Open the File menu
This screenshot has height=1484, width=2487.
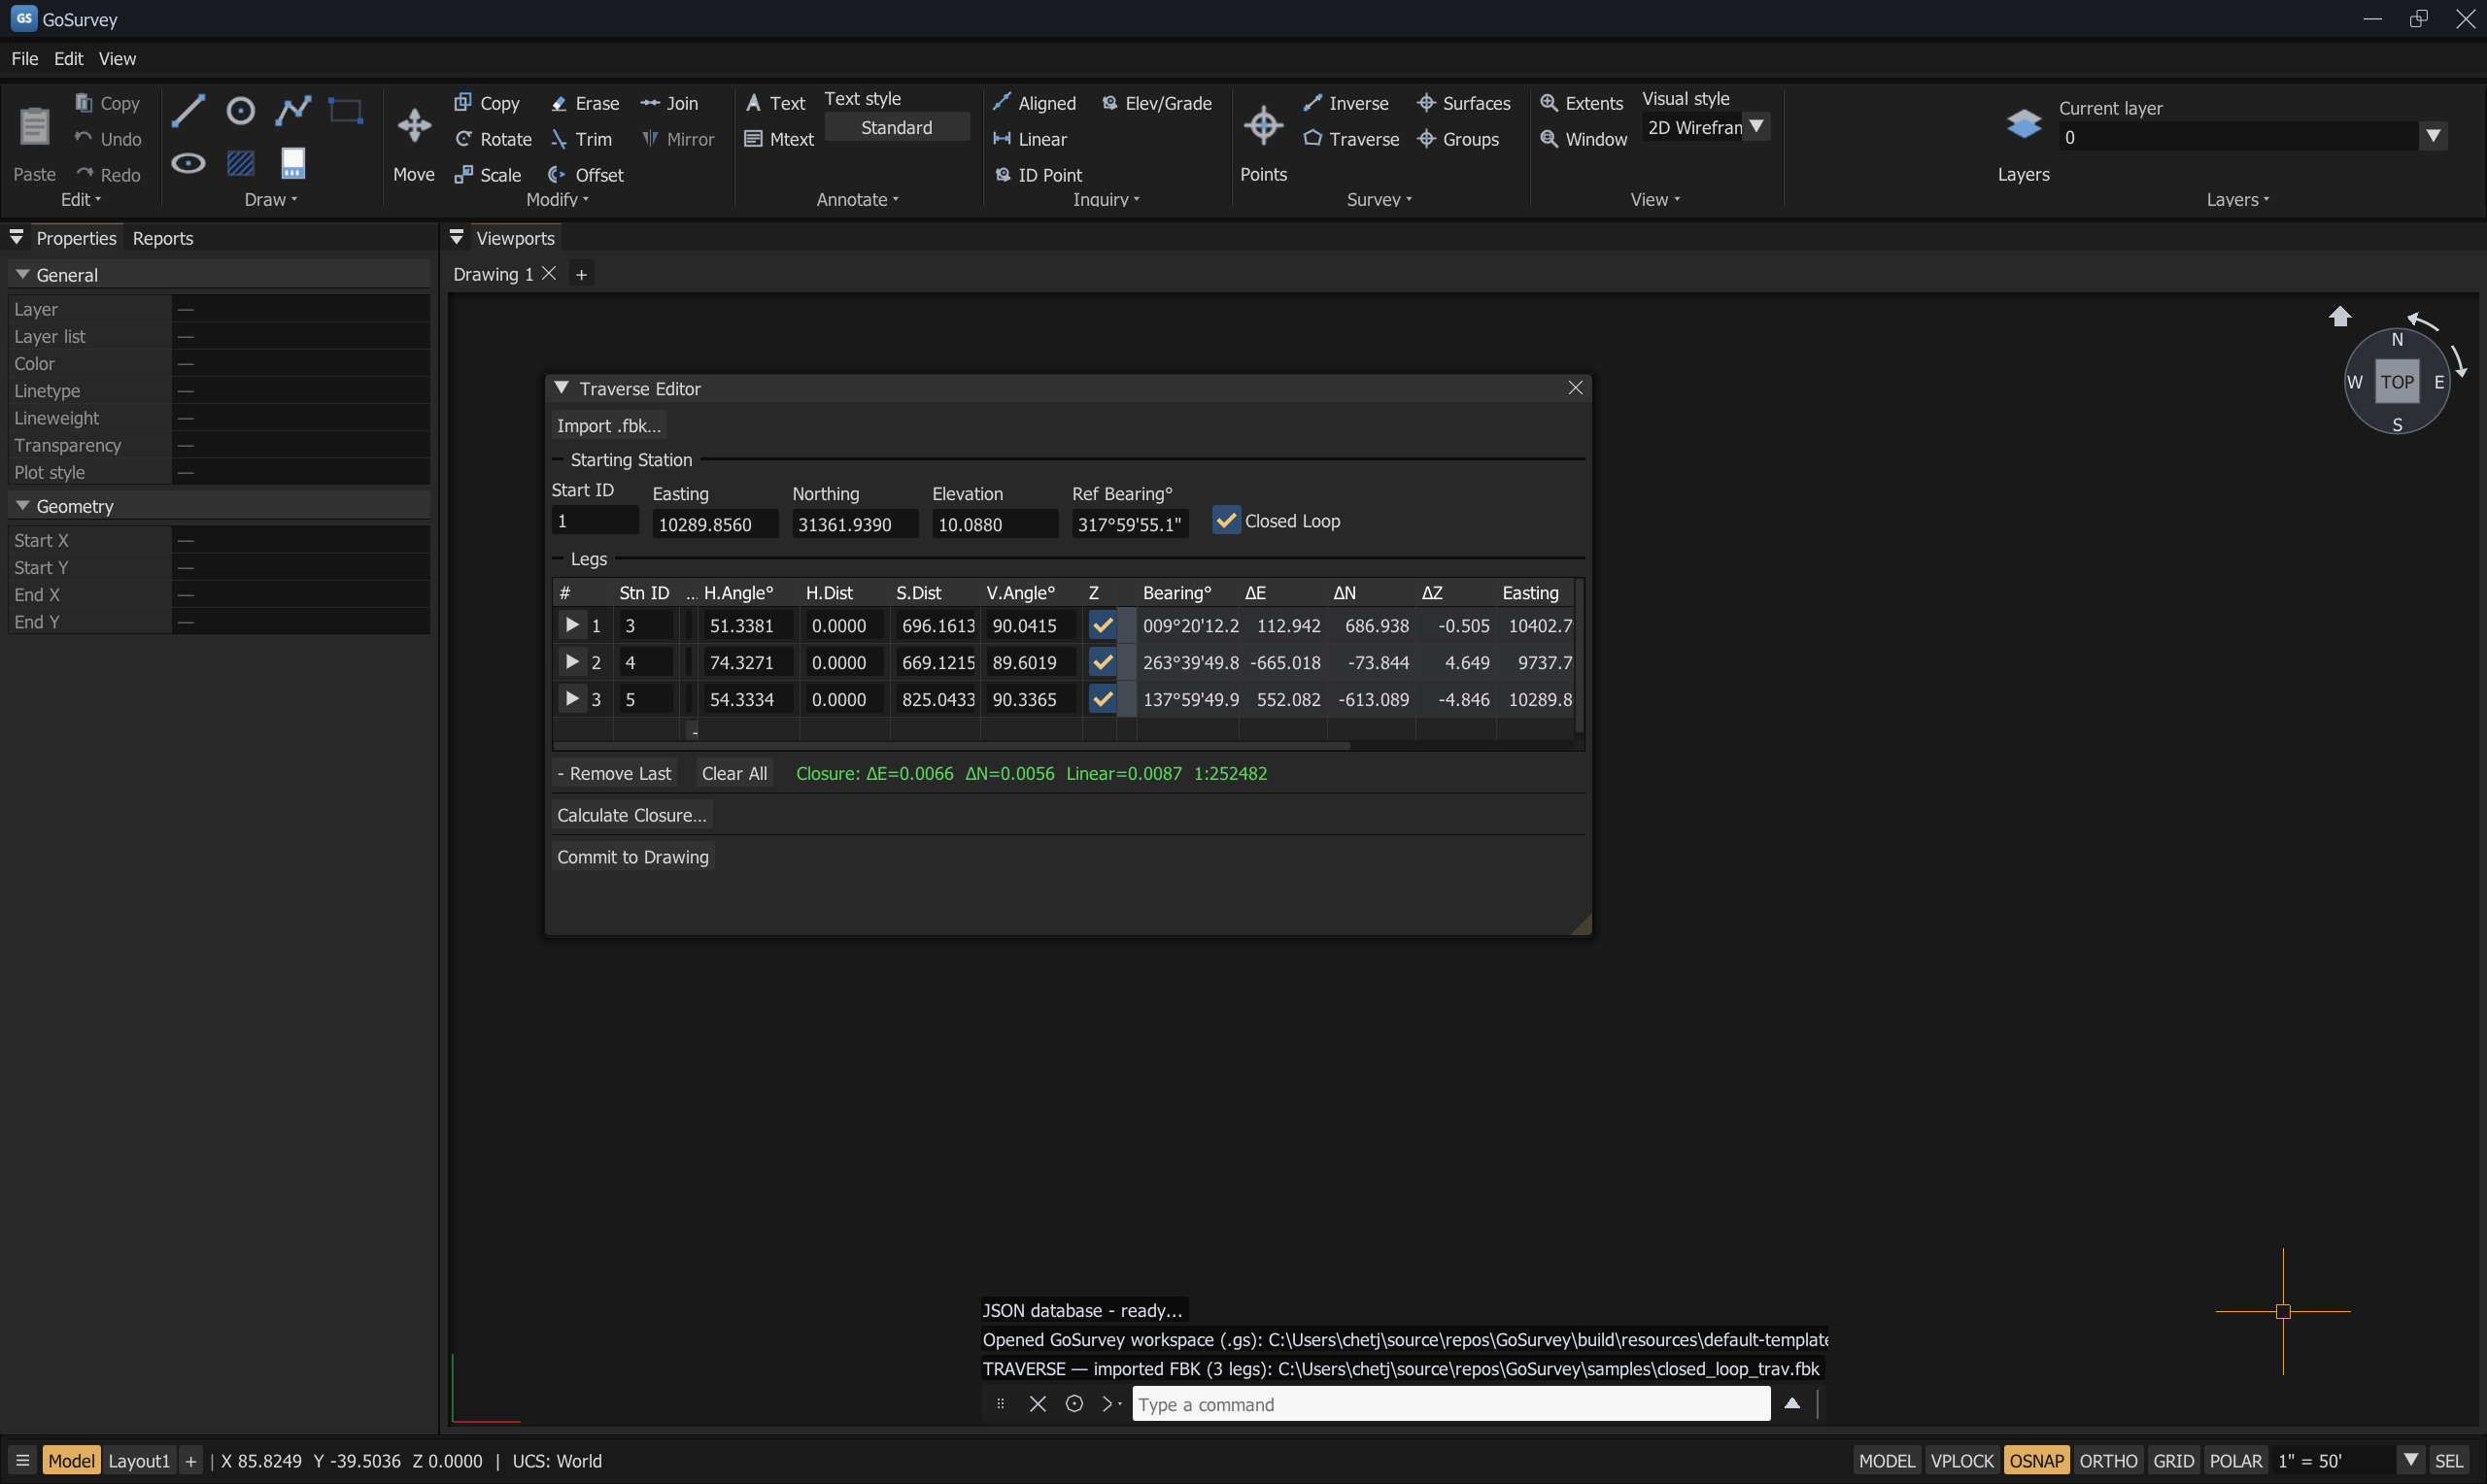coord(24,59)
